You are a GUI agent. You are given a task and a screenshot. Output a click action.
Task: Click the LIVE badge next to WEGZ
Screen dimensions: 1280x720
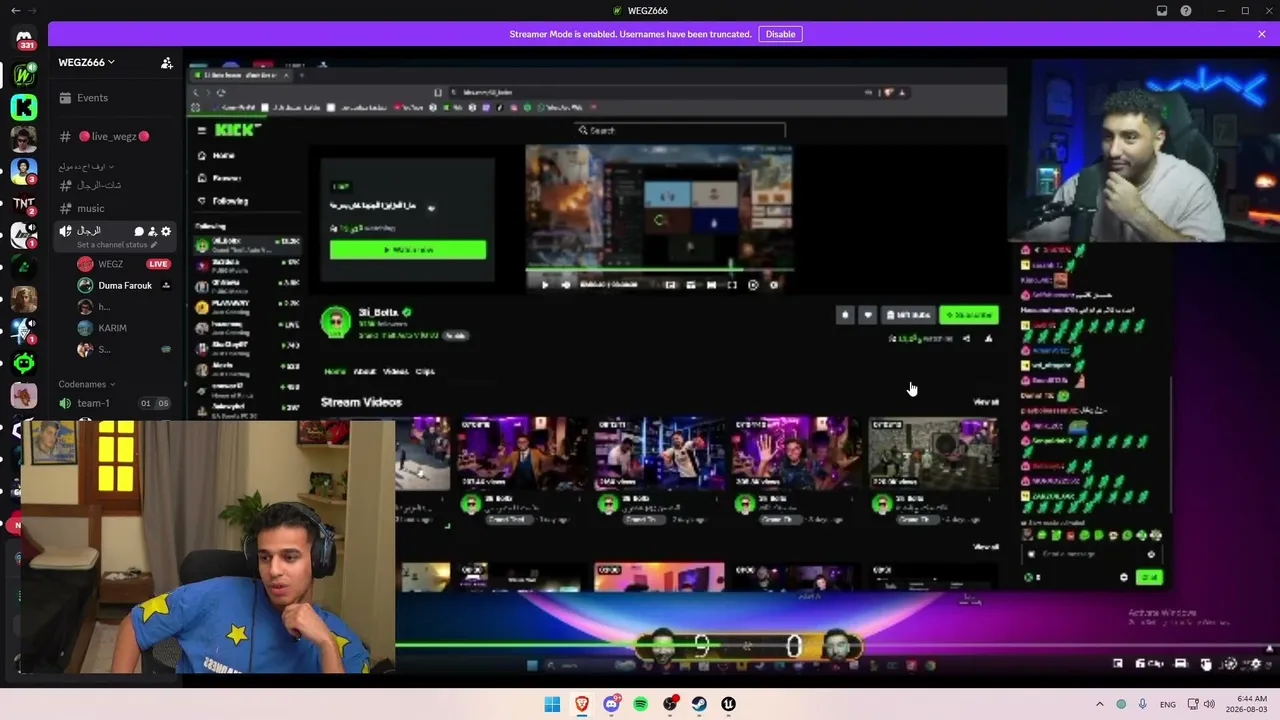click(158, 264)
